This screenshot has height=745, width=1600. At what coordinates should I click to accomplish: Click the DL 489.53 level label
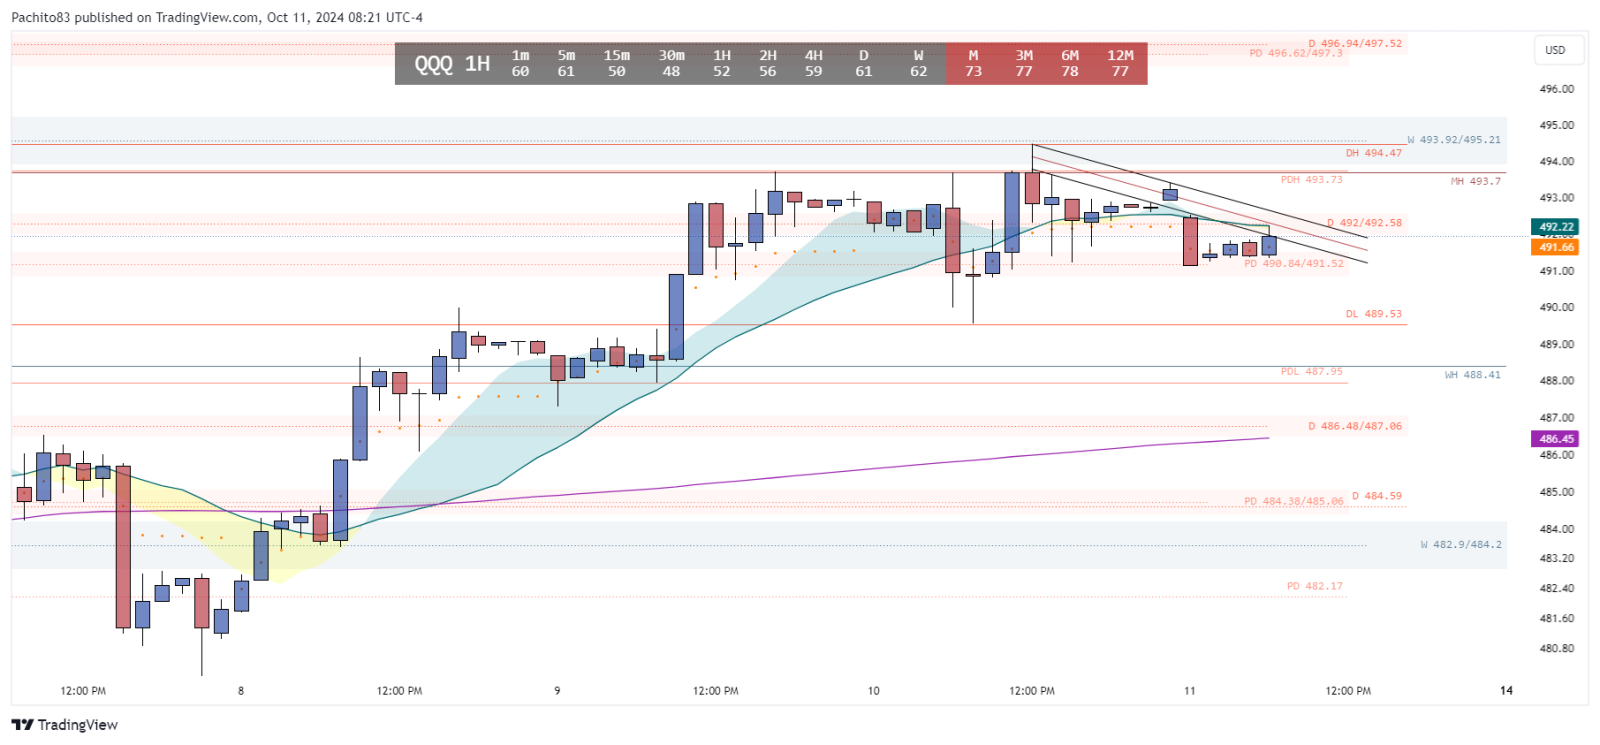[x=1373, y=314]
